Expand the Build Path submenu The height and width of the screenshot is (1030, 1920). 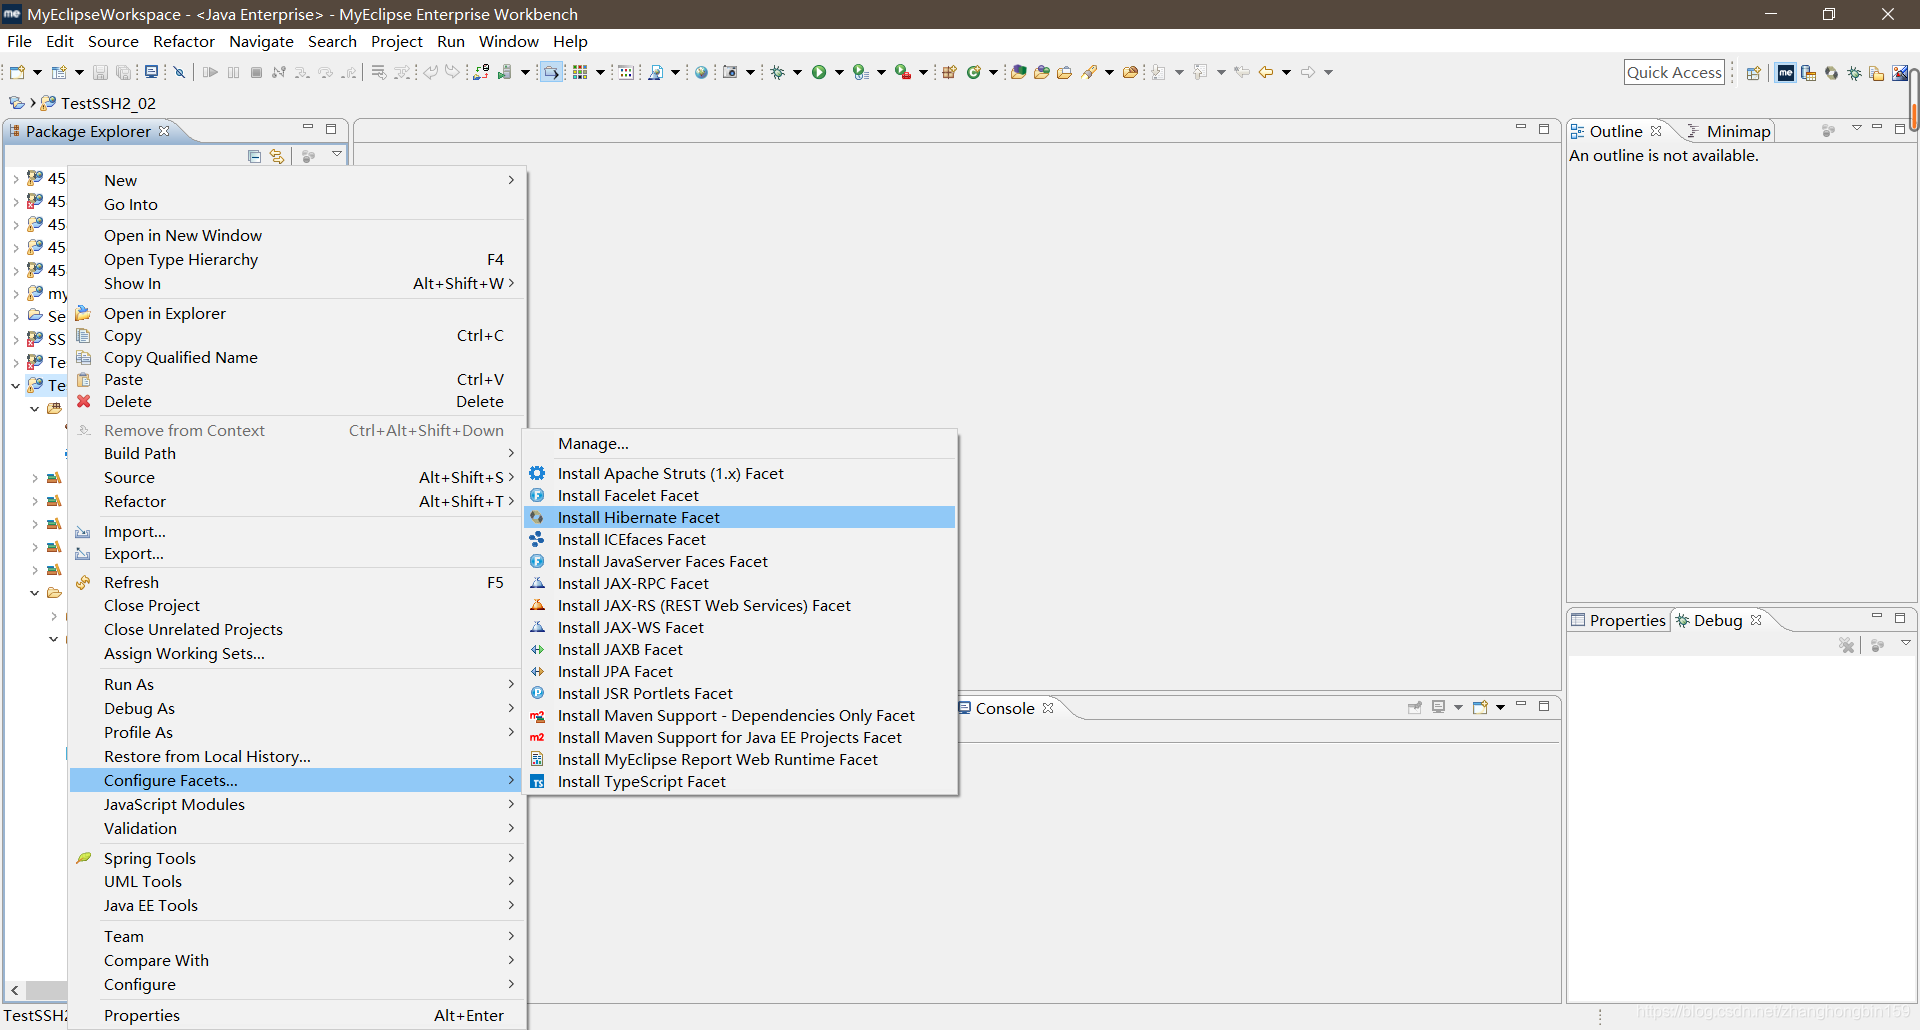pos(296,453)
